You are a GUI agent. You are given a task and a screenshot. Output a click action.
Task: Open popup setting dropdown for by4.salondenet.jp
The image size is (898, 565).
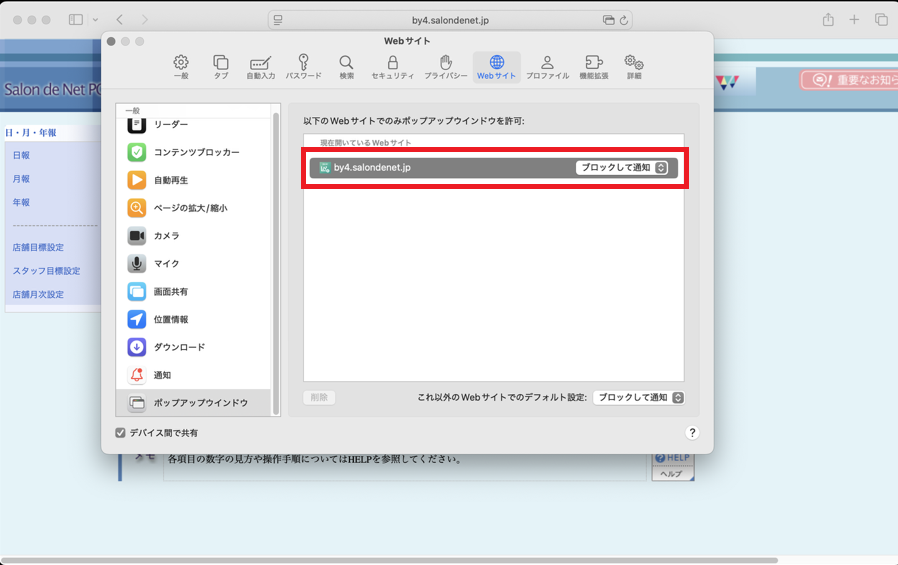click(622, 168)
